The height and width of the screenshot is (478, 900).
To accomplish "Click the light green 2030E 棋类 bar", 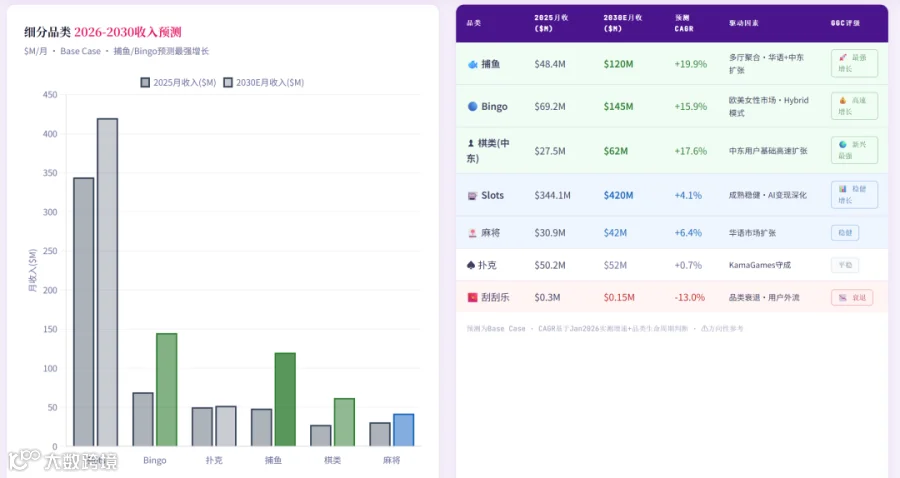I will click(344, 422).
